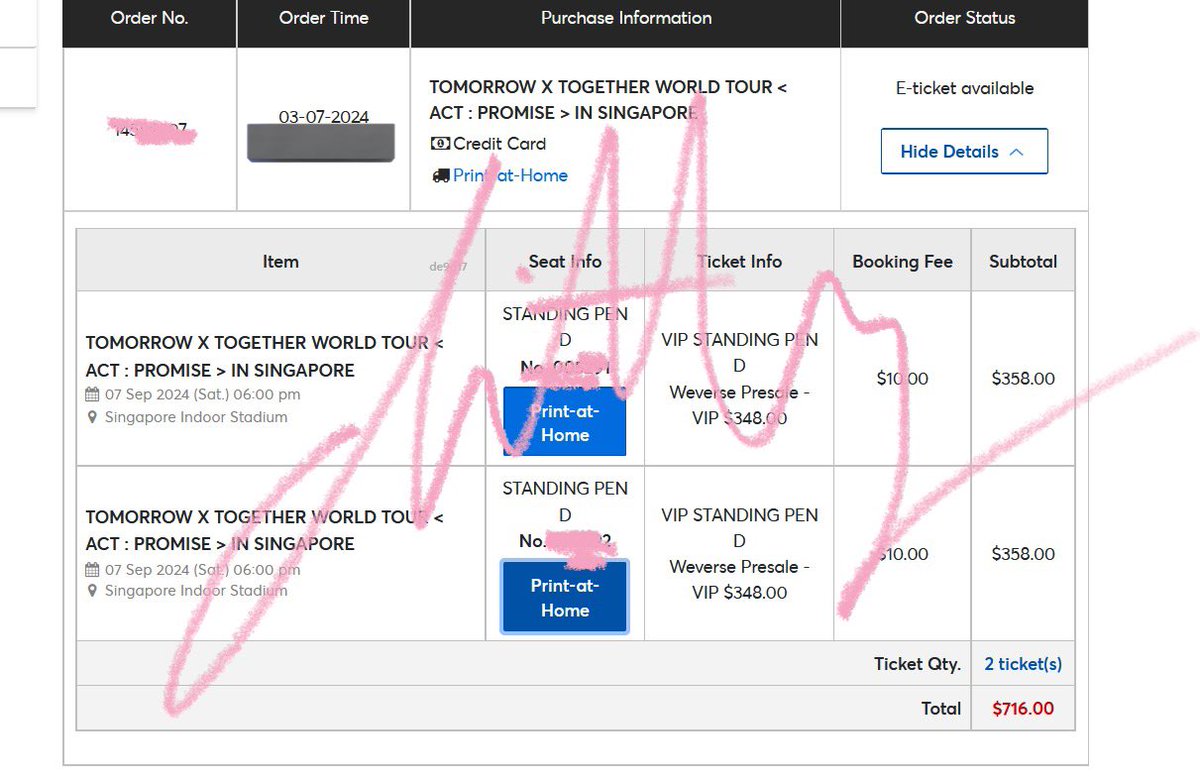Viewport: 1200px width, 781px height.
Task: Click second ticket's Singapore Indoor Stadium venue
Action: [196, 591]
